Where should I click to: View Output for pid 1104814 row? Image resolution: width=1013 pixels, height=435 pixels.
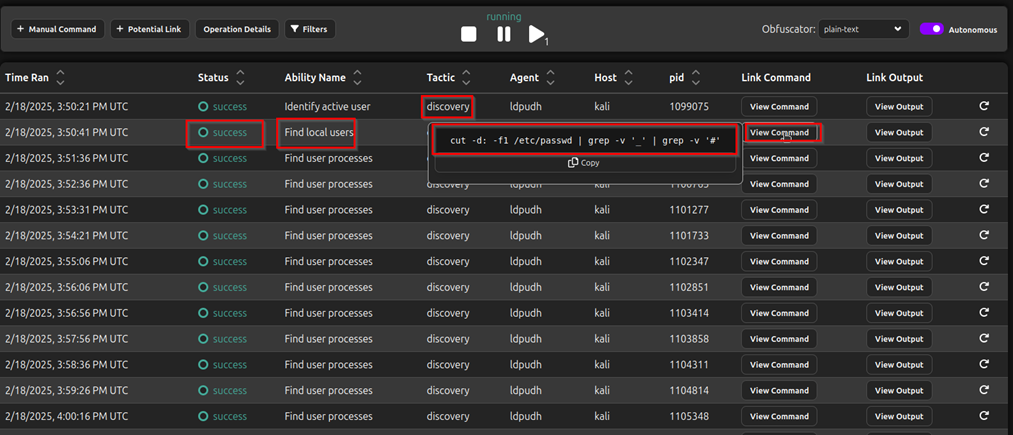point(899,390)
